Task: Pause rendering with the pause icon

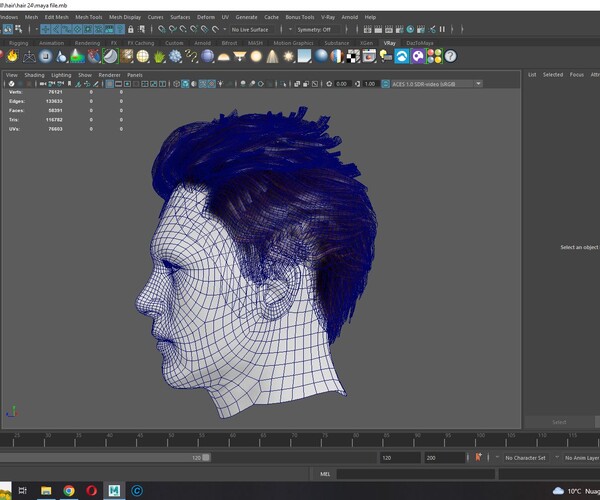Action: (x=442, y=29)
